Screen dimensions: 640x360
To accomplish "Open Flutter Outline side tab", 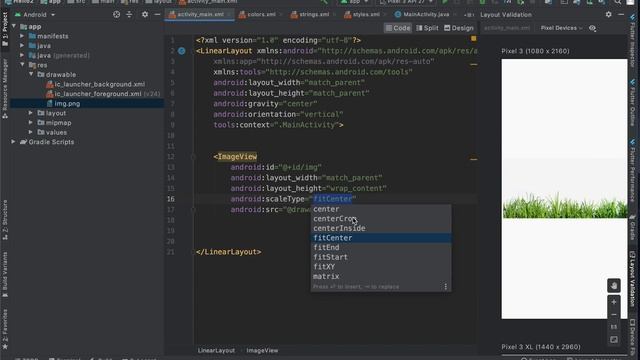I will pos(632,102).
